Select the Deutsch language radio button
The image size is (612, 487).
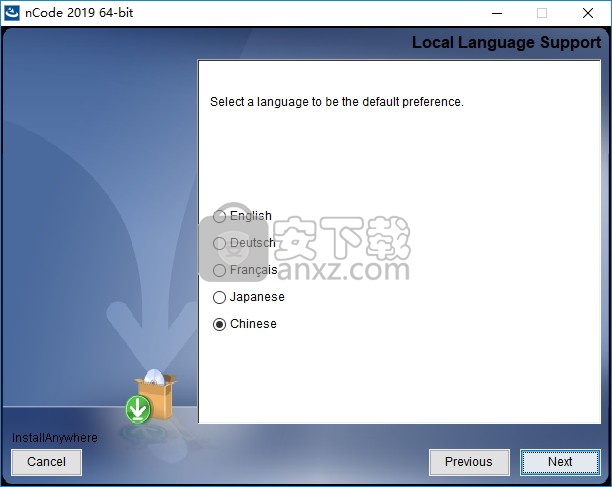[x=219, y=243]
